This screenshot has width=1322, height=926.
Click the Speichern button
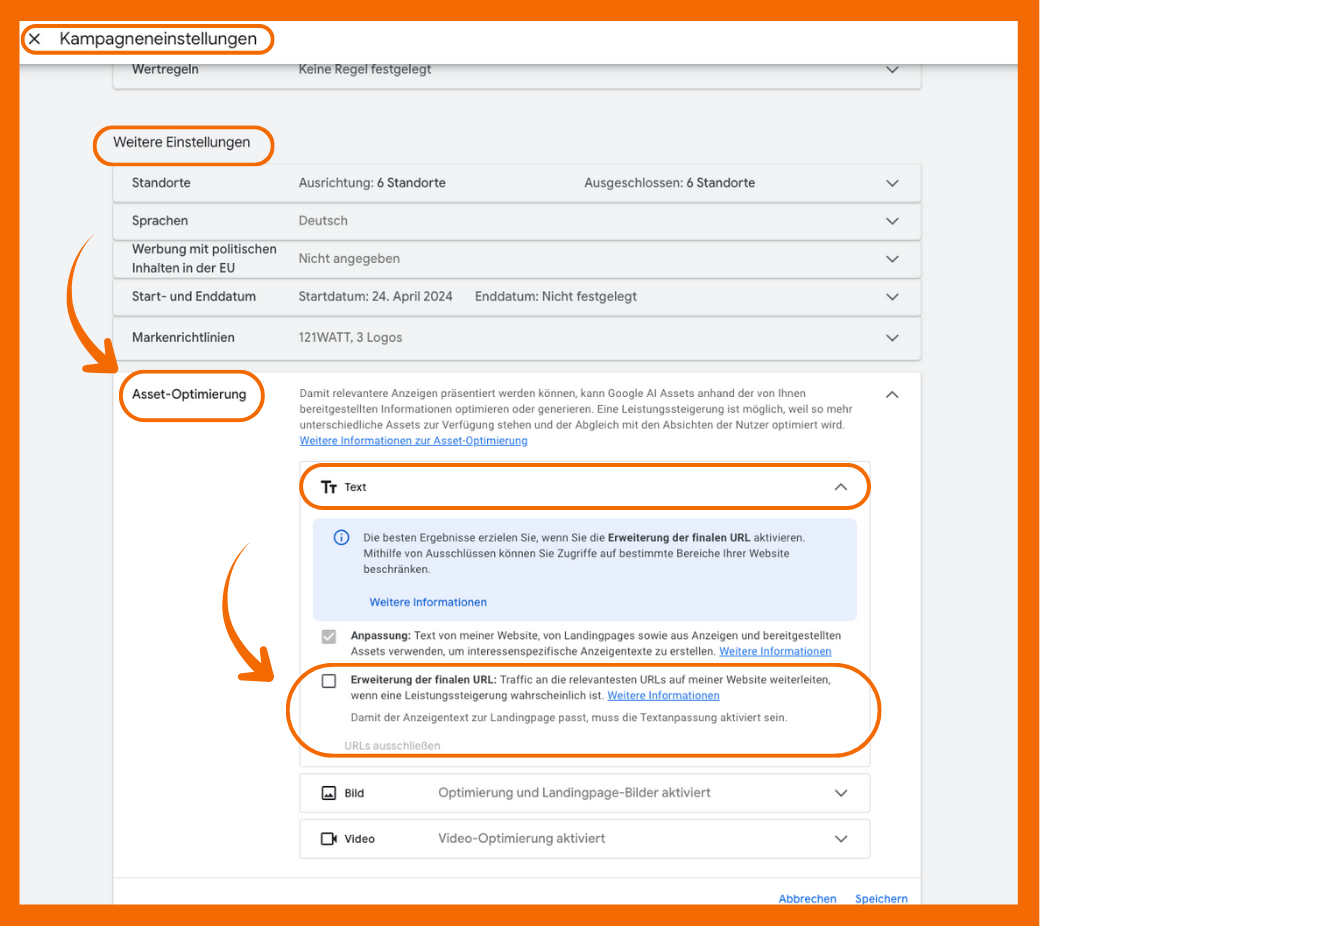coord(881,898)
